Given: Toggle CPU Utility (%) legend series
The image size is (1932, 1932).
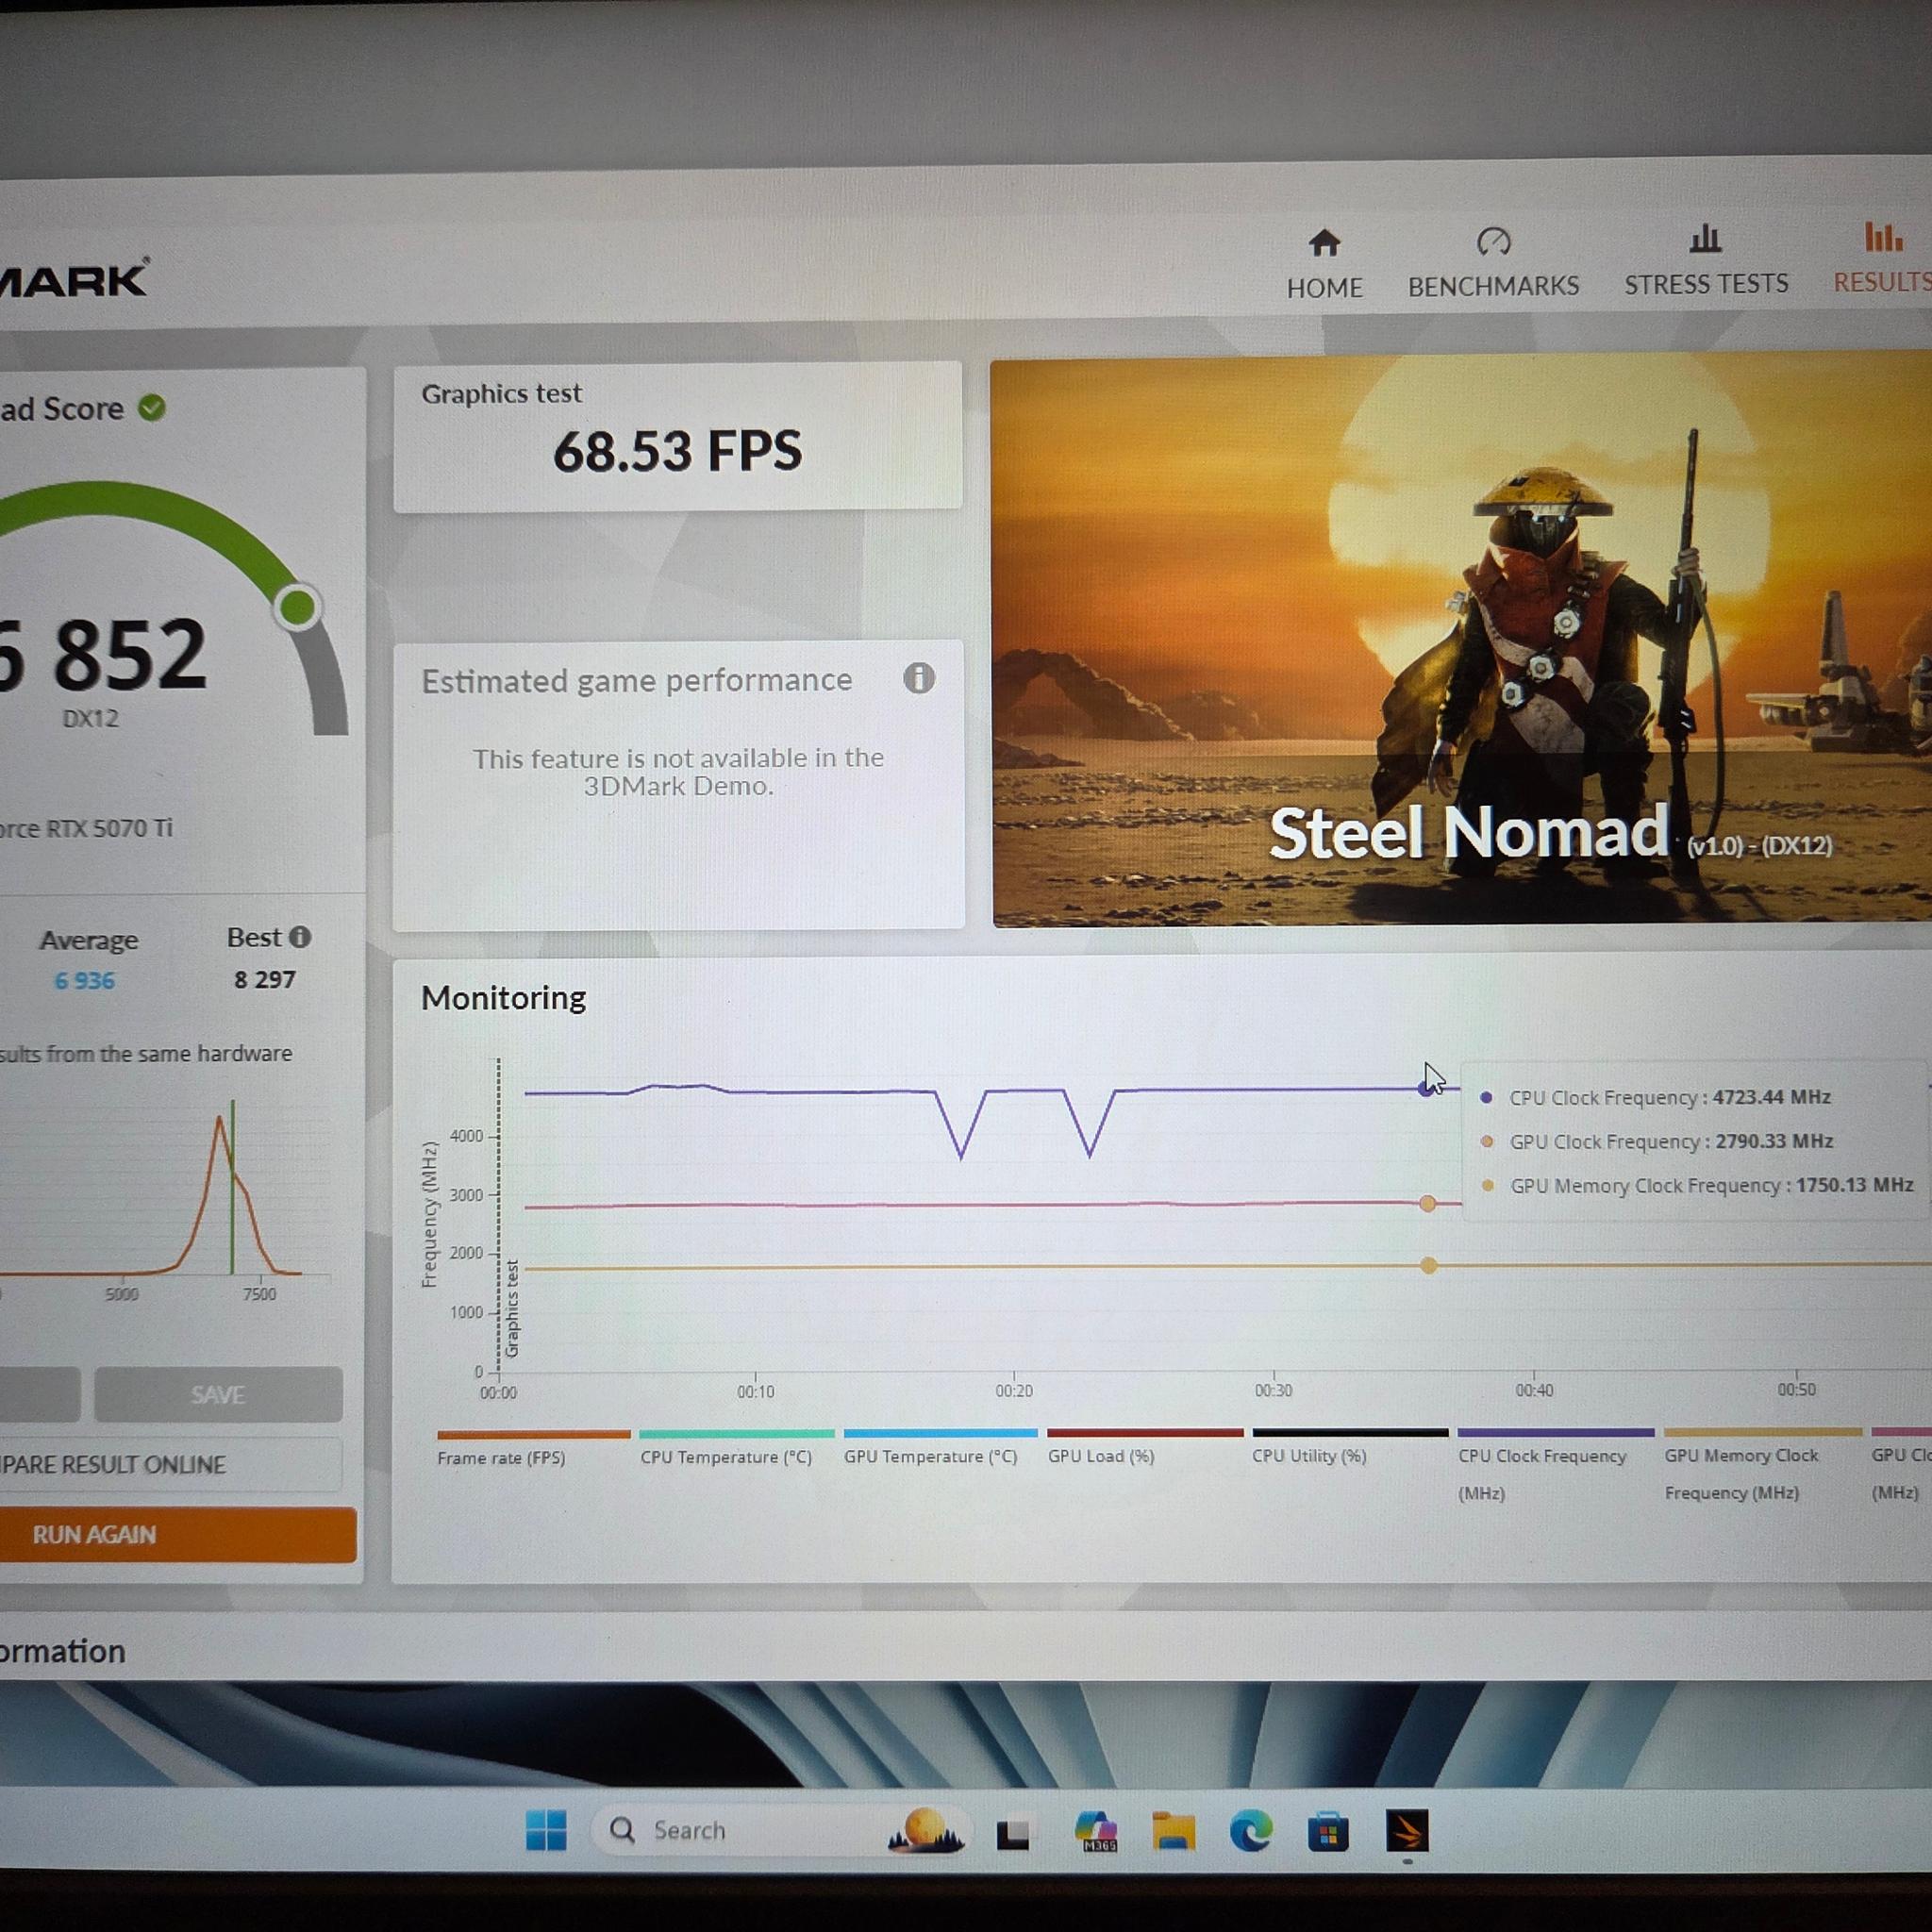Looking at the screenshot, I should pos(1350,1446).
